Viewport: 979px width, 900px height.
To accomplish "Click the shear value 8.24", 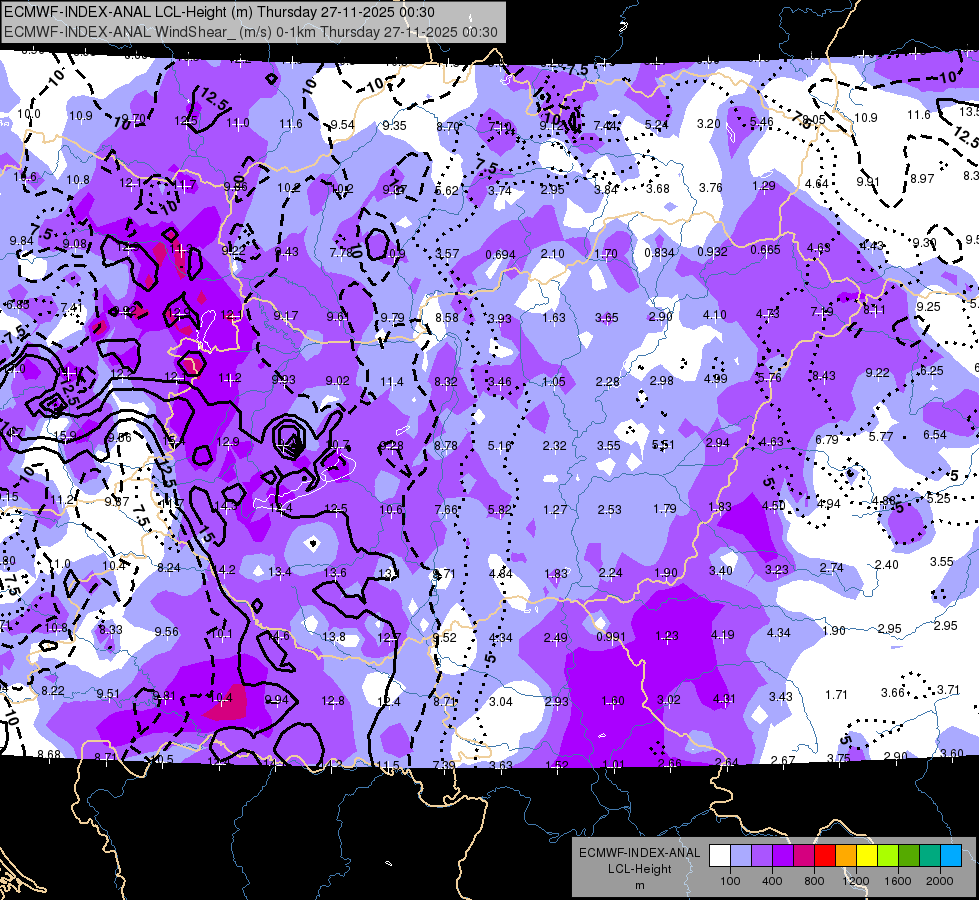I will pyautogui.click(x=169, y=568).
